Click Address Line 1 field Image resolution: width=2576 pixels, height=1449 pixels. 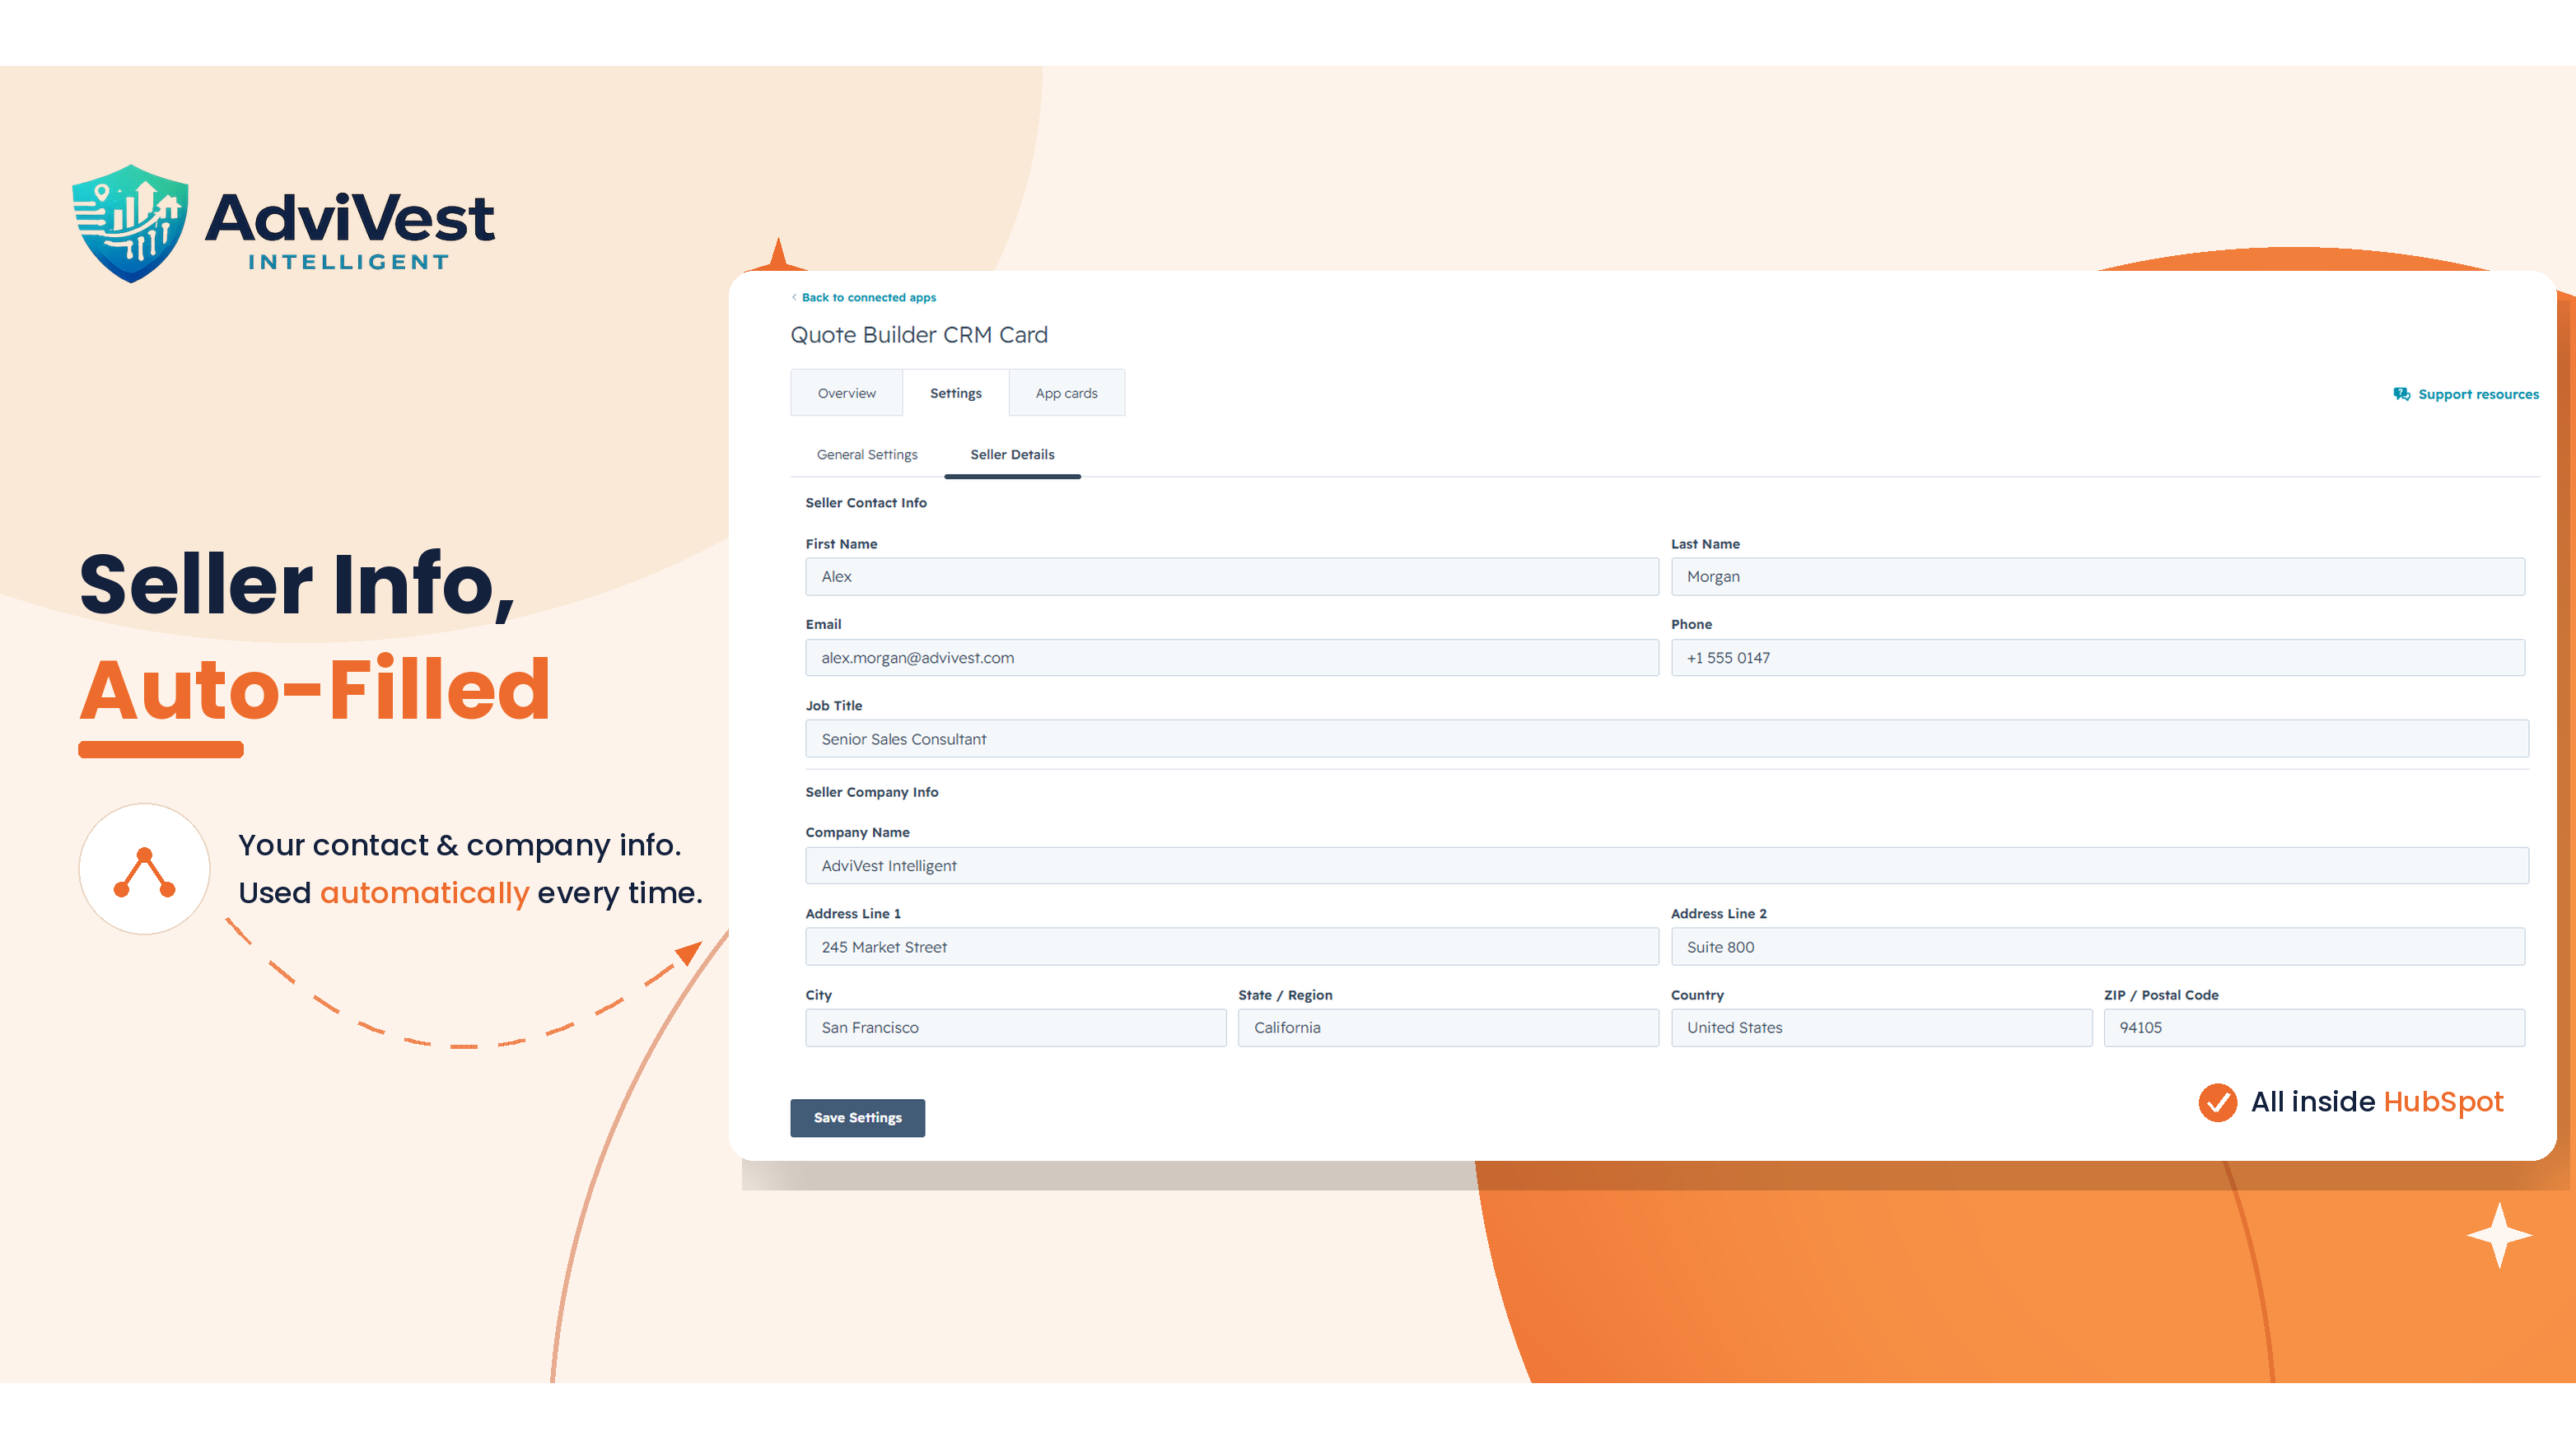[x=1231, y=947]
